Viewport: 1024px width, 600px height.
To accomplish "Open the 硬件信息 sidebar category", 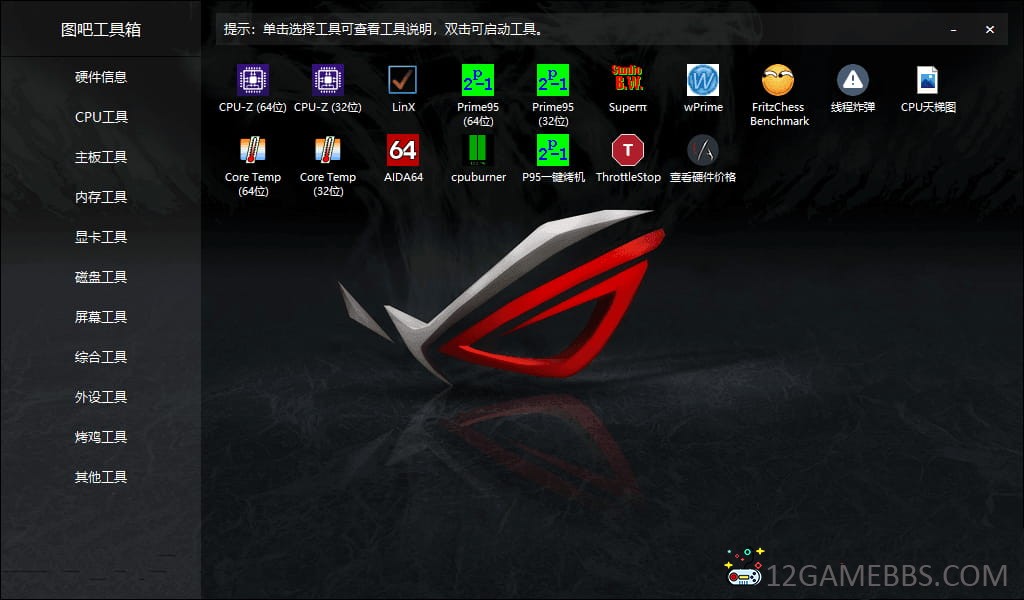I will point(101,77).
